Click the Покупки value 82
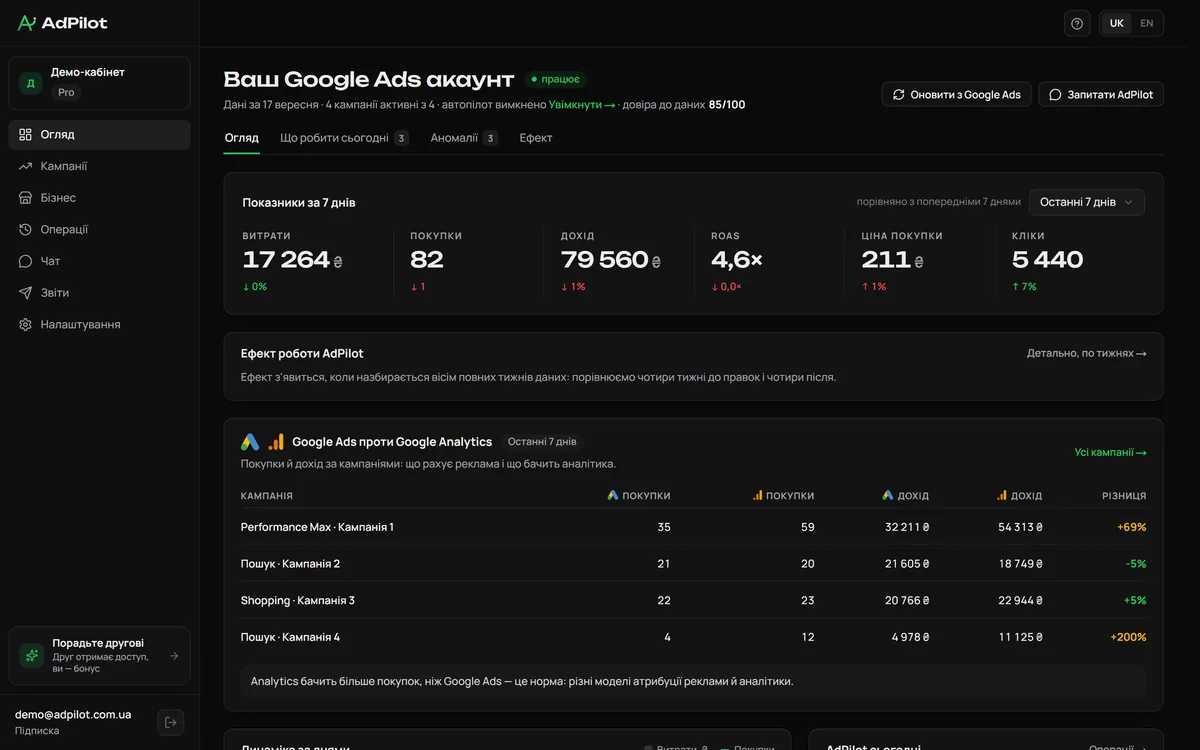The image size is (1200, 750). [x=427, y=260]
